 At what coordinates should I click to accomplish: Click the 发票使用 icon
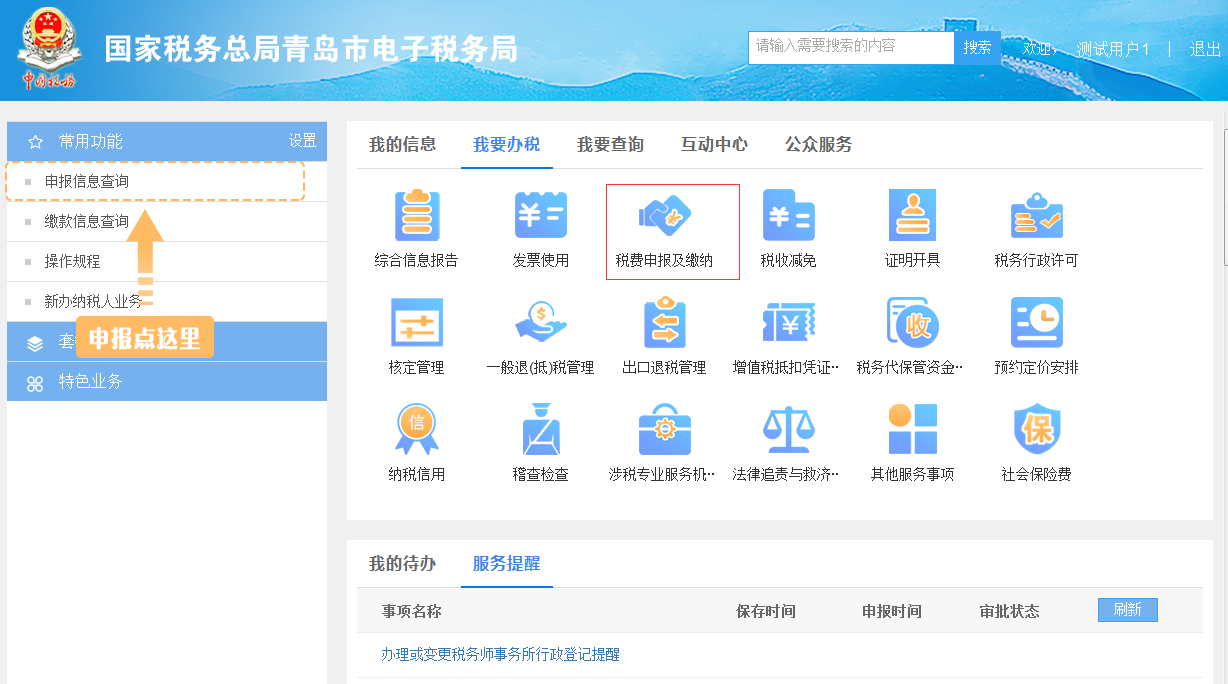pyautogui.click(x=540, y=216)
